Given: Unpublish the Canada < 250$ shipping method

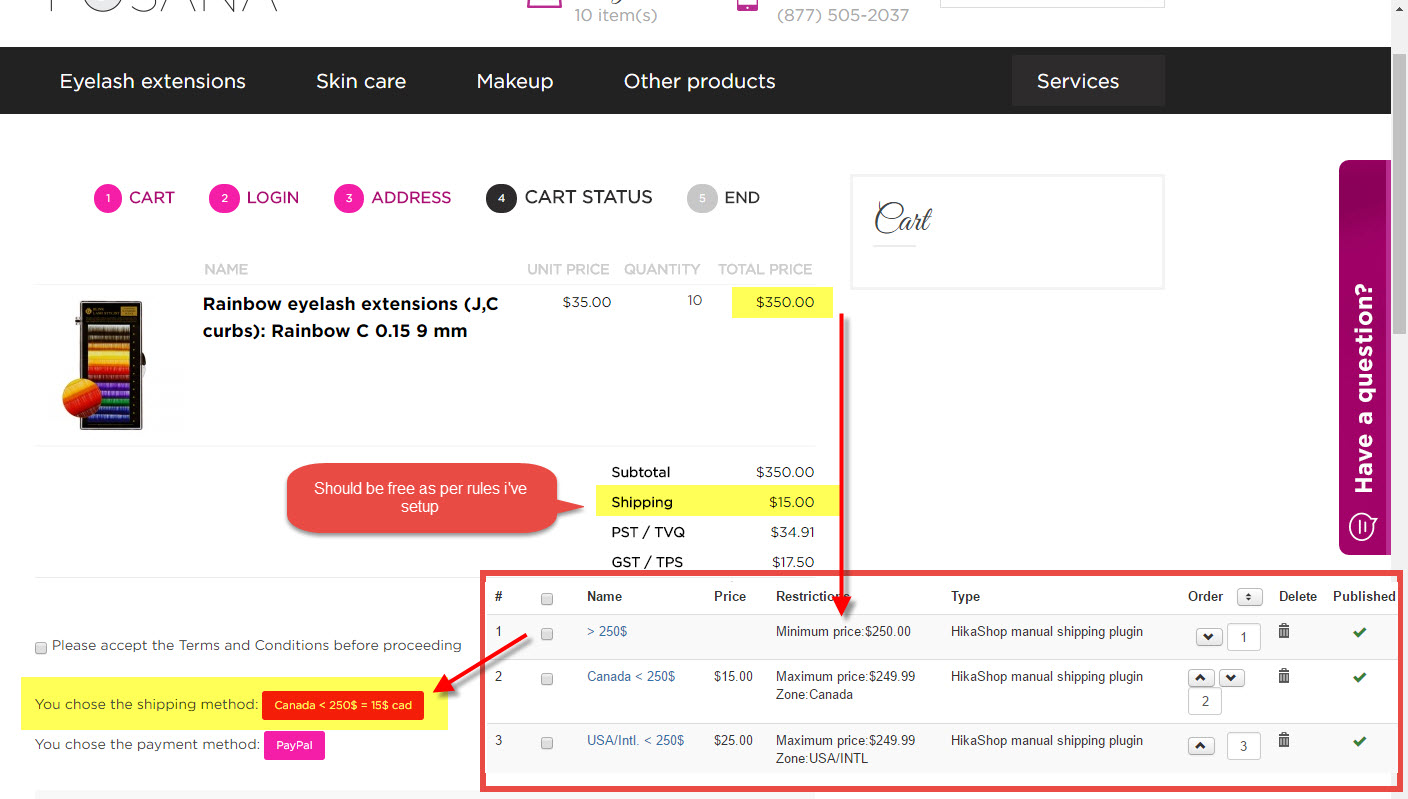Looking at the screenshot, I should click(1360, 677).
